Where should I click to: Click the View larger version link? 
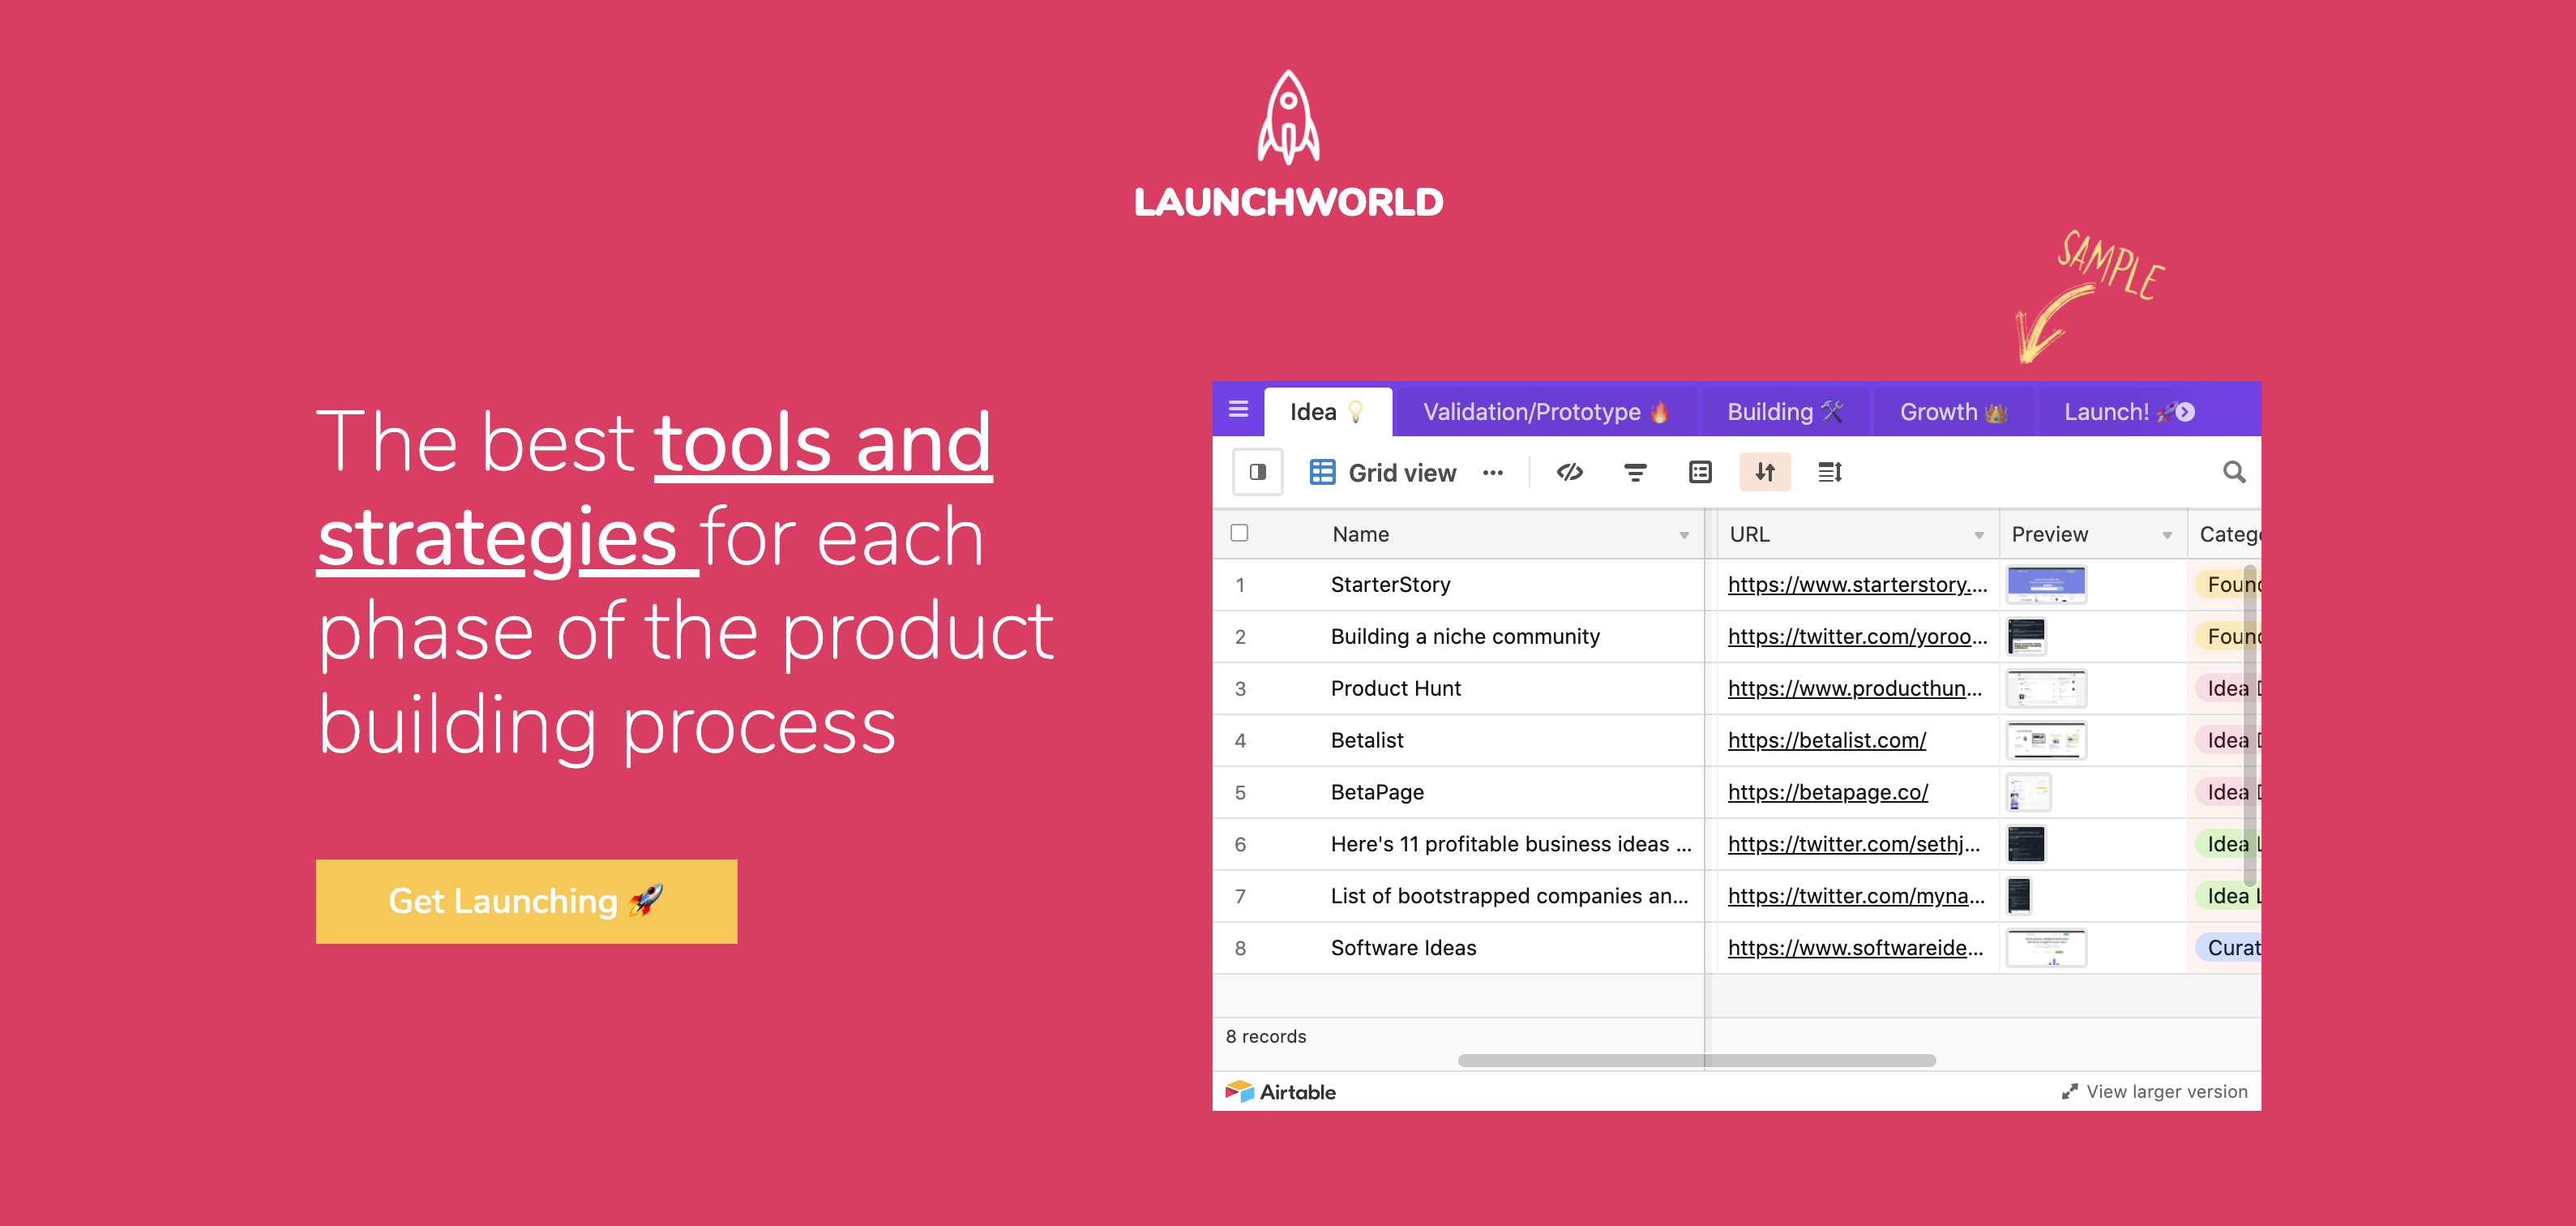click(2155, 1092)
